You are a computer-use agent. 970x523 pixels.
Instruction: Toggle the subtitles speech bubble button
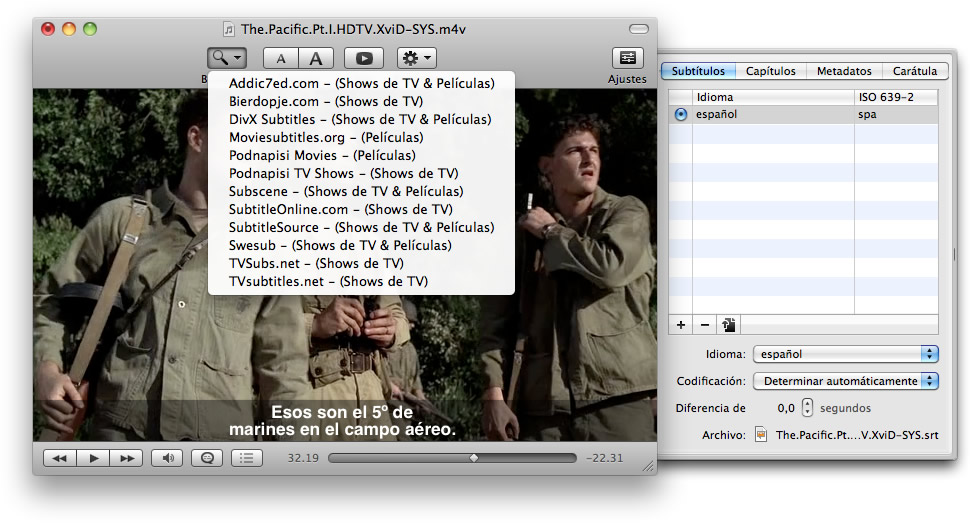(207, 458)
